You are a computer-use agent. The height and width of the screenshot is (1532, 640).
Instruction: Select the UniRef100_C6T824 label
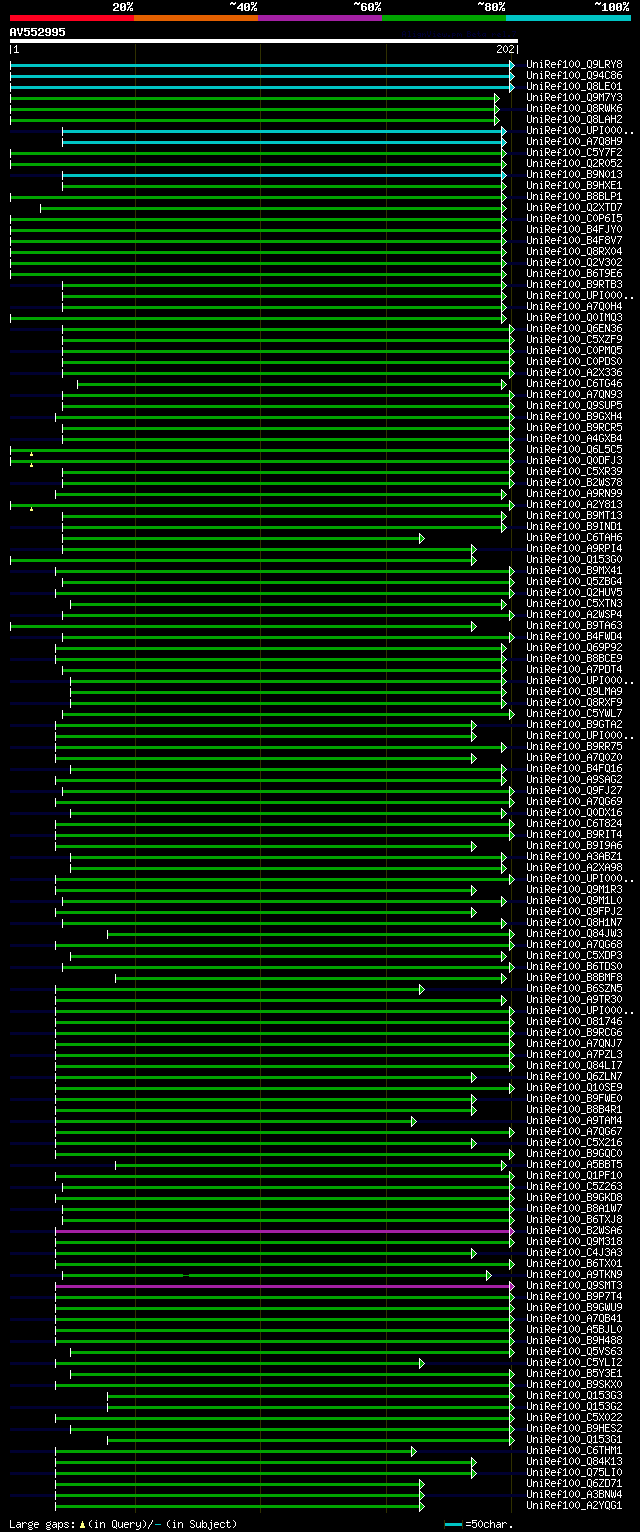(x=574, y=823)
